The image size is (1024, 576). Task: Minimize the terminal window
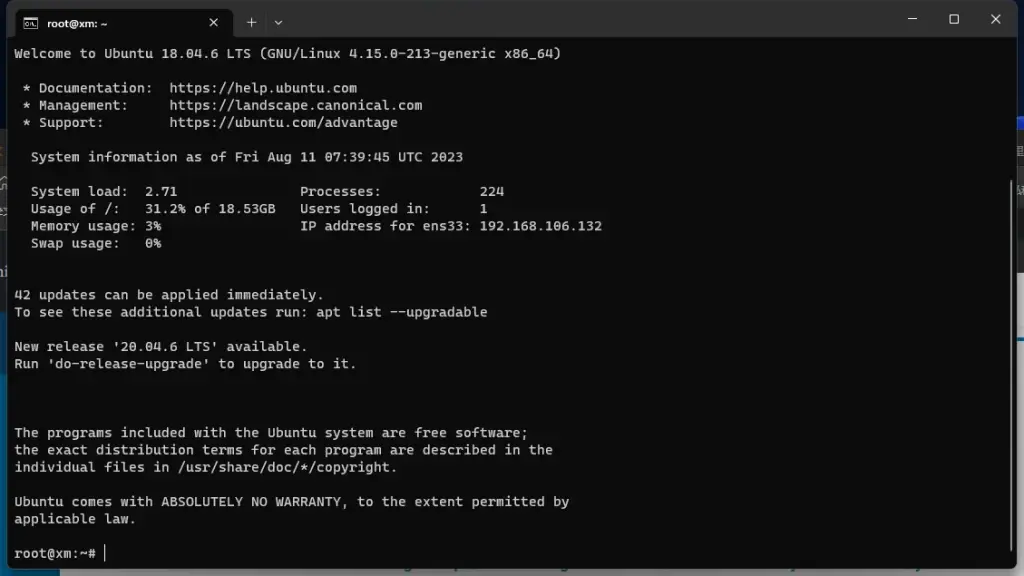click(912, 19)
